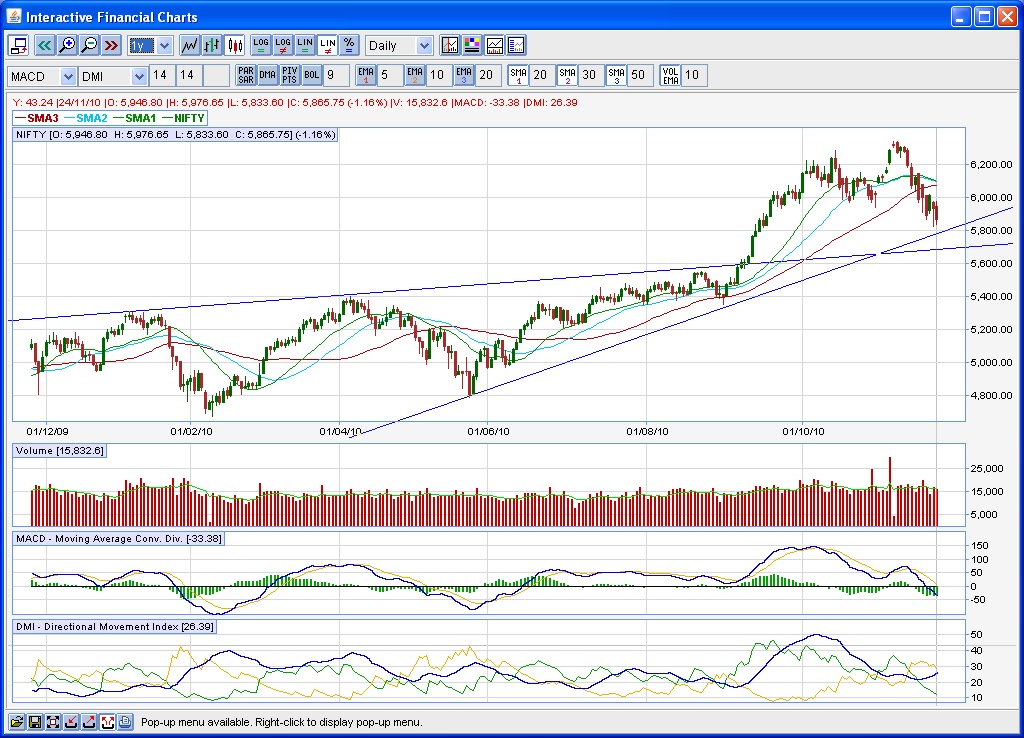Click the detach chart window icon
This screenshot has height=738, width=1024.
[x=18, y=45]
